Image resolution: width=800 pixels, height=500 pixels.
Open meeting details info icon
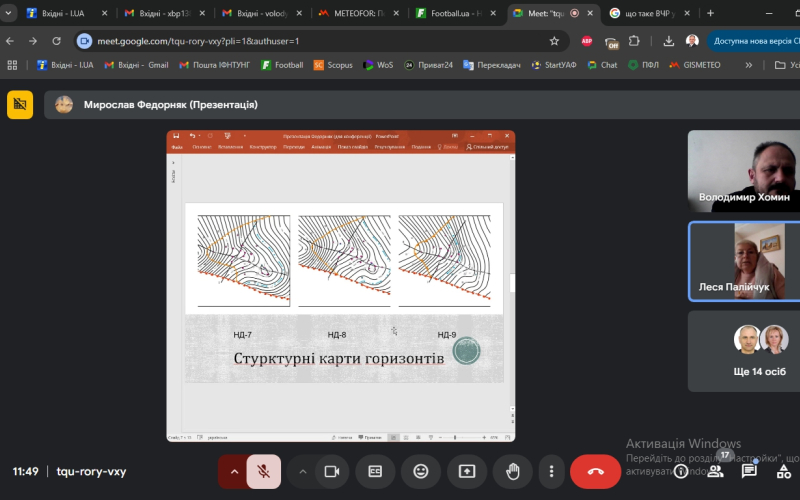click(681, 471)
